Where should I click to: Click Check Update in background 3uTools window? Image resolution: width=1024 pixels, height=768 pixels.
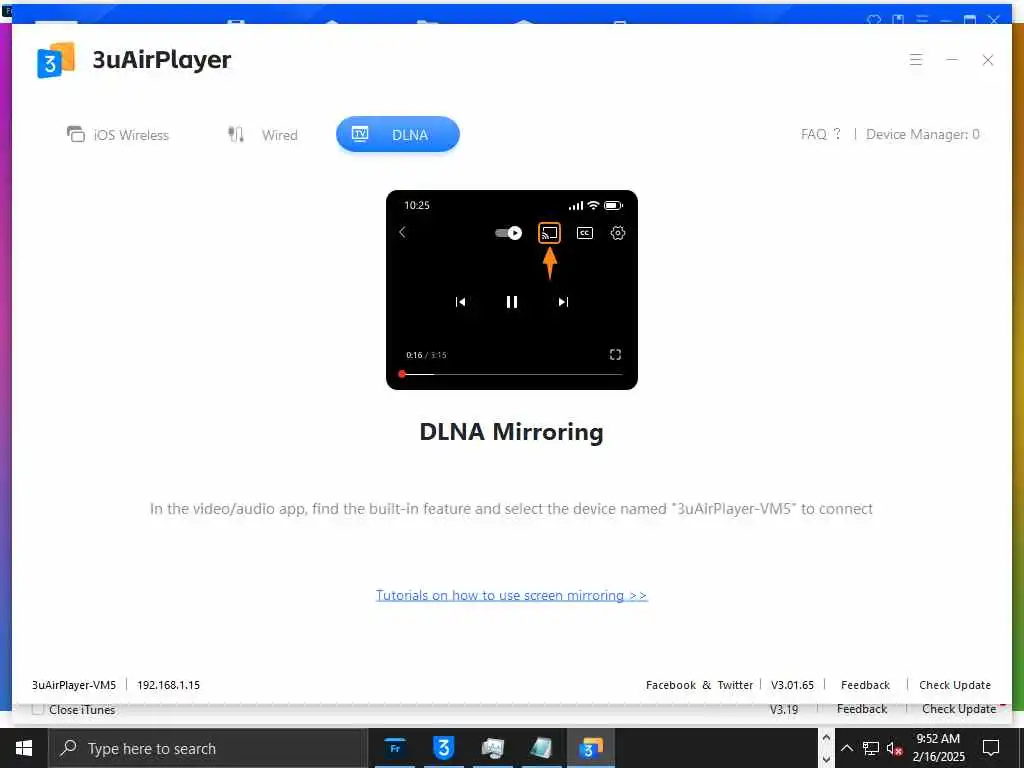959,709
